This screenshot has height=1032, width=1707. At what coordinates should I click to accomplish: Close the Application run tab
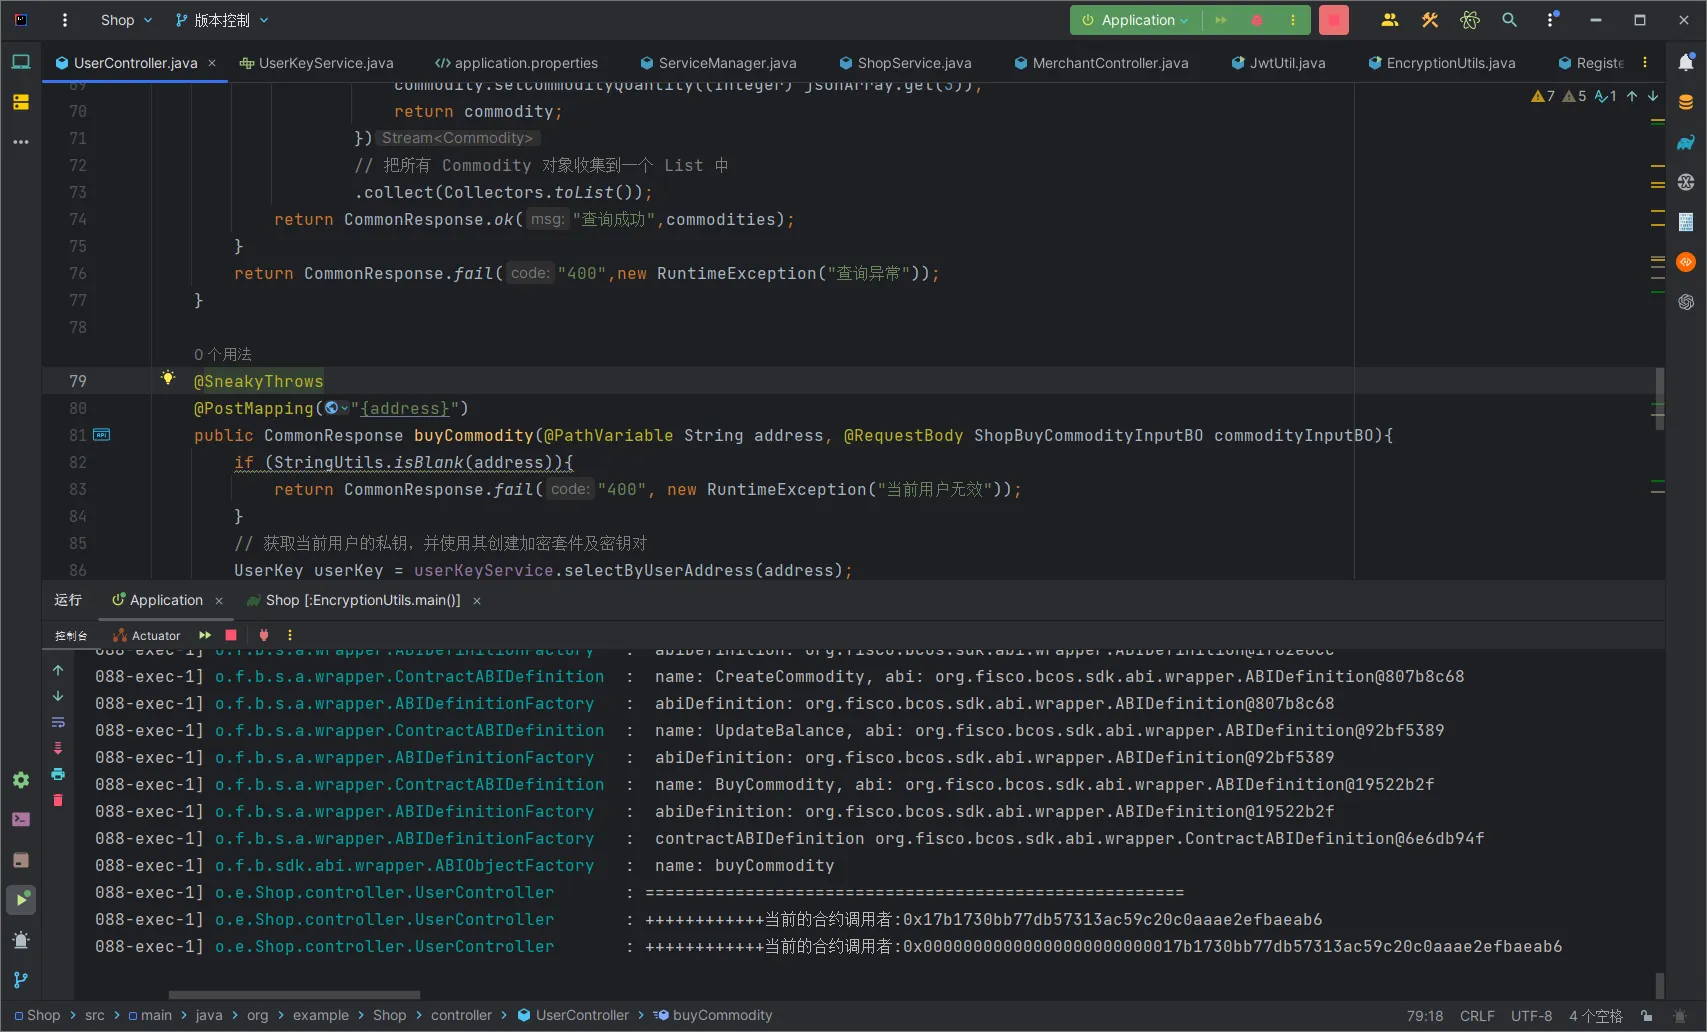tap(219, 600)
